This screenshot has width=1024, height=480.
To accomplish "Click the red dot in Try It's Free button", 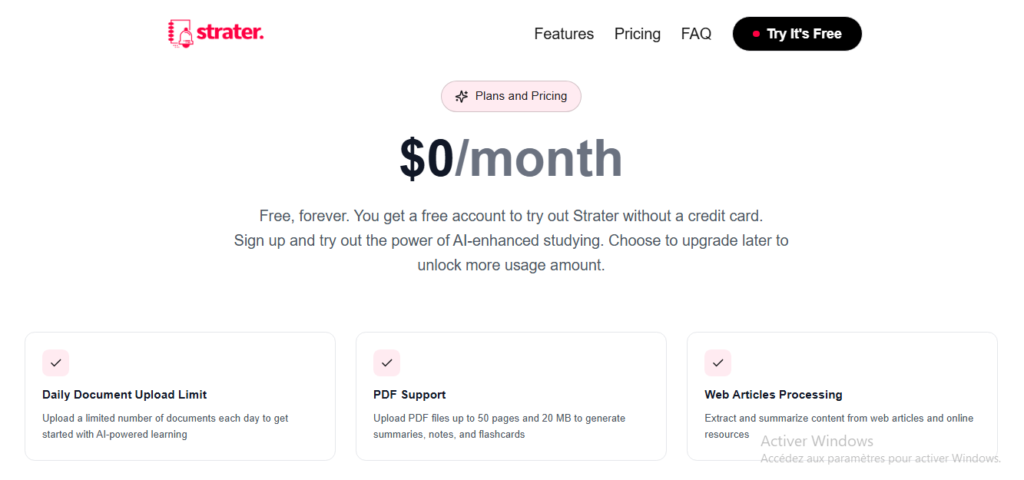I will point(756,34).
